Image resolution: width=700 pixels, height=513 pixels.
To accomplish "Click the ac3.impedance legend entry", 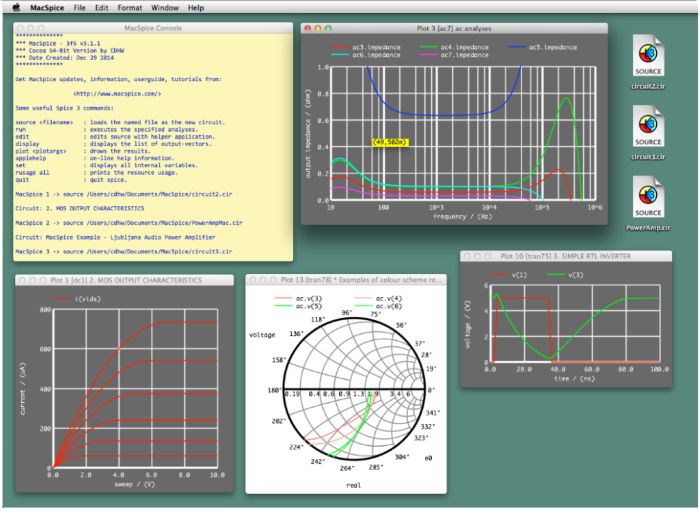I will click(366, 47).
